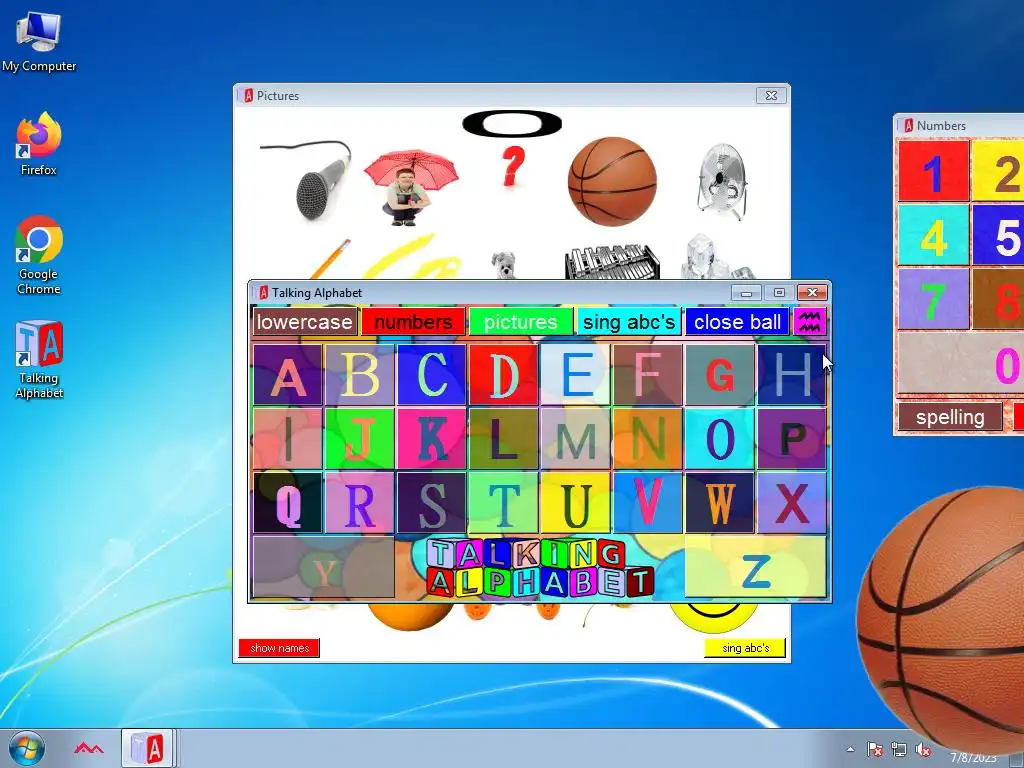Click the xylophone picture
Screen dimensions: 1024x768
(611, 262)
